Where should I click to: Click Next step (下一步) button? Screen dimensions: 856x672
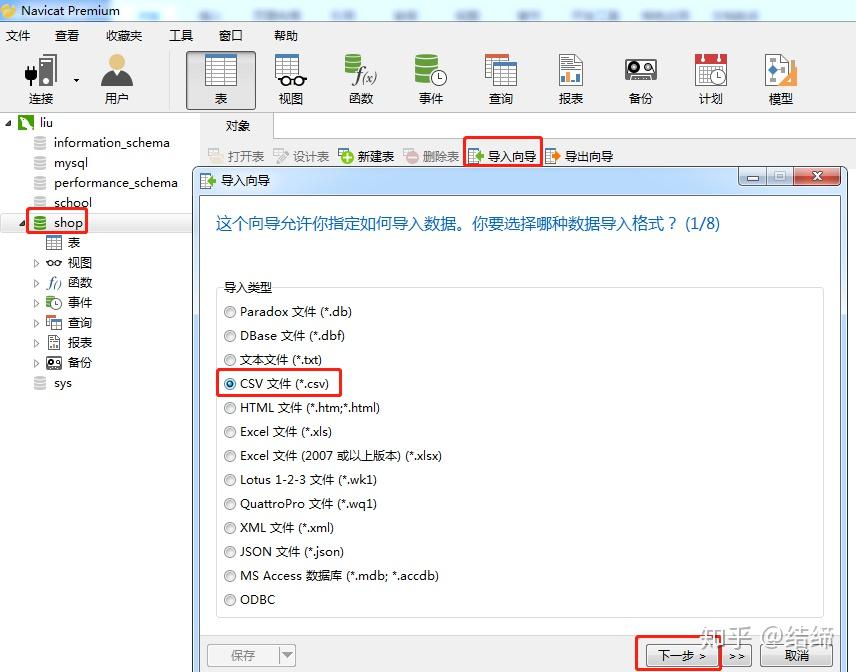coord(681,655)
